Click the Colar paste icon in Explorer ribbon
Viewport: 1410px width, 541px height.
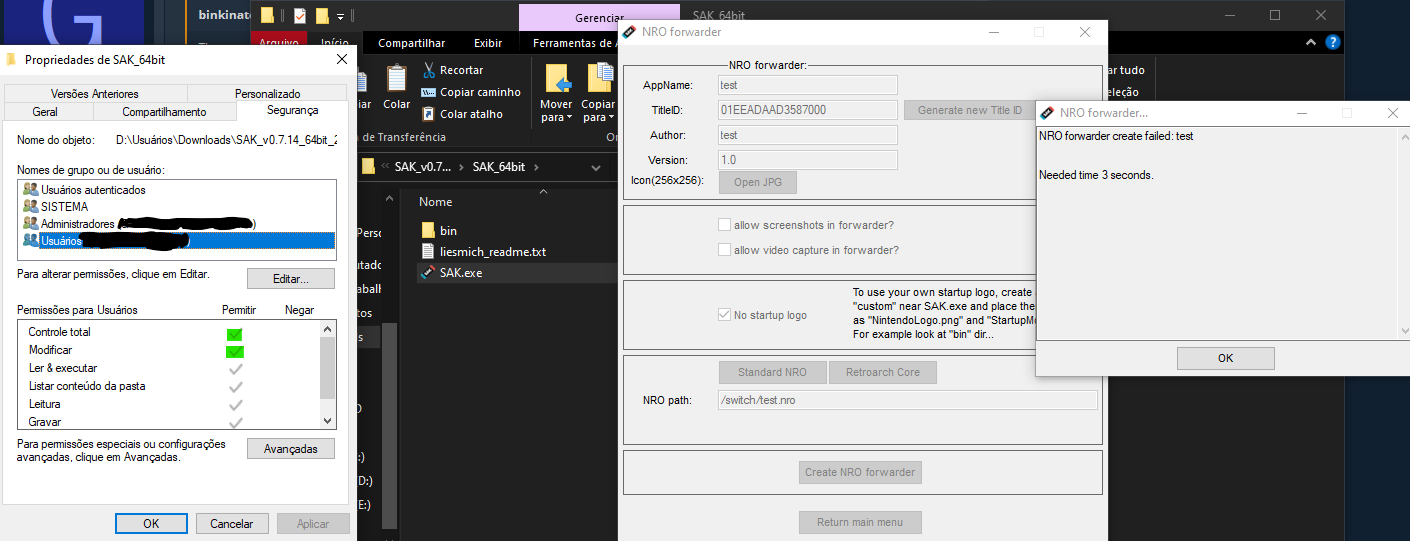point(396,78)
